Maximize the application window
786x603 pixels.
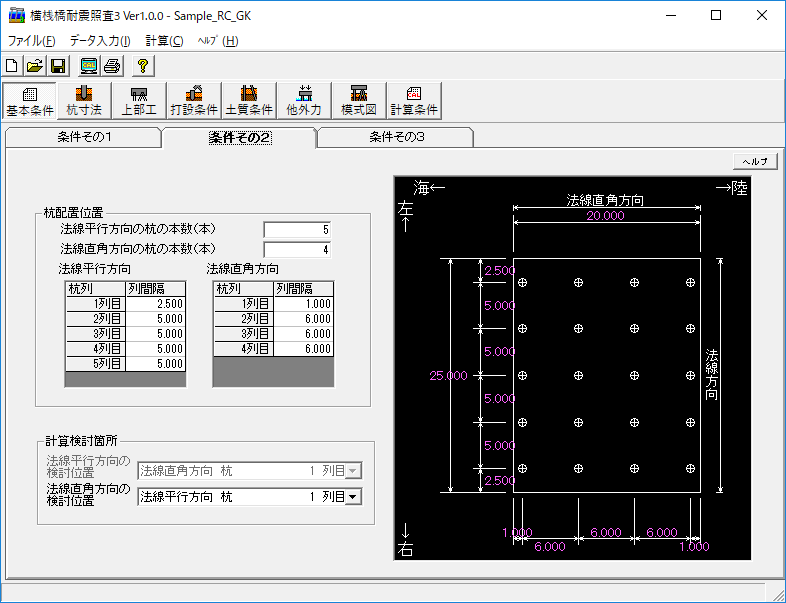click(716, 16)
